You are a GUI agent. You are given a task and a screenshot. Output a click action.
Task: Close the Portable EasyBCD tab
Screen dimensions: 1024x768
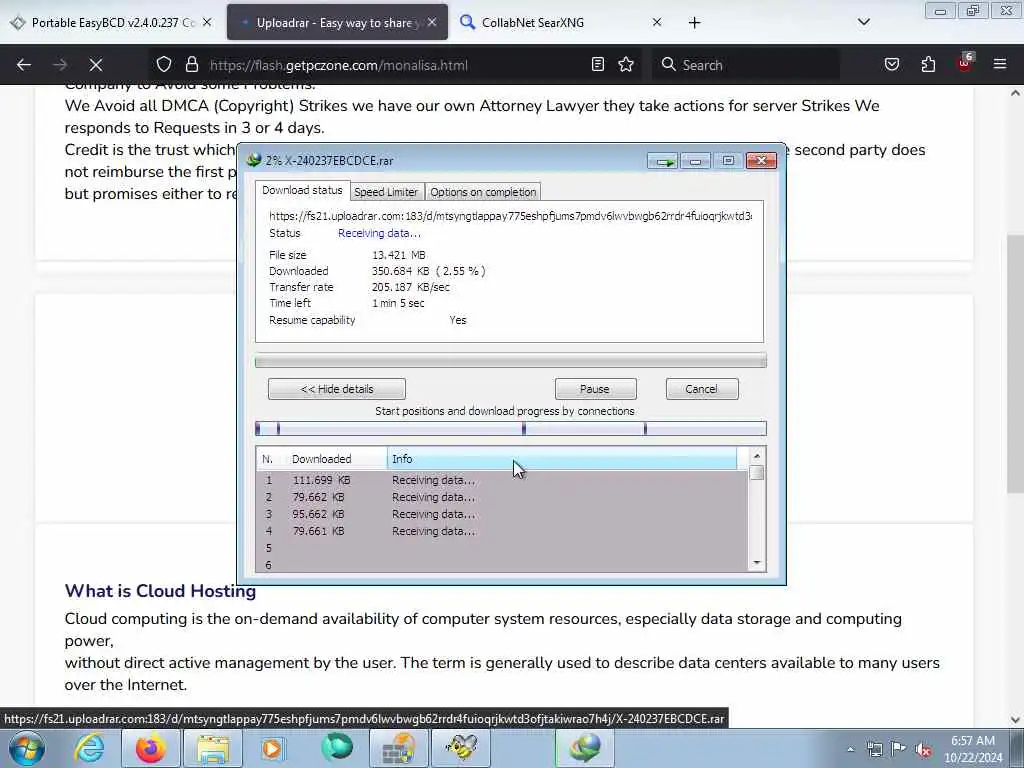[207, 22]
